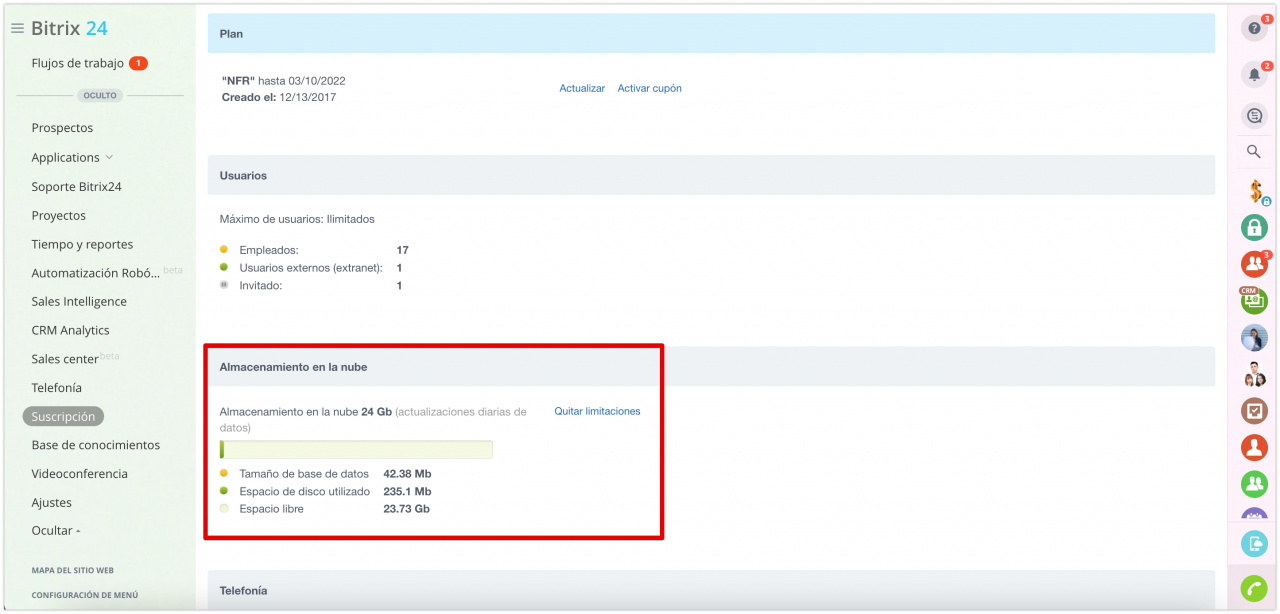
Task: Expand the Applications chevron
Action: point(109,157)
